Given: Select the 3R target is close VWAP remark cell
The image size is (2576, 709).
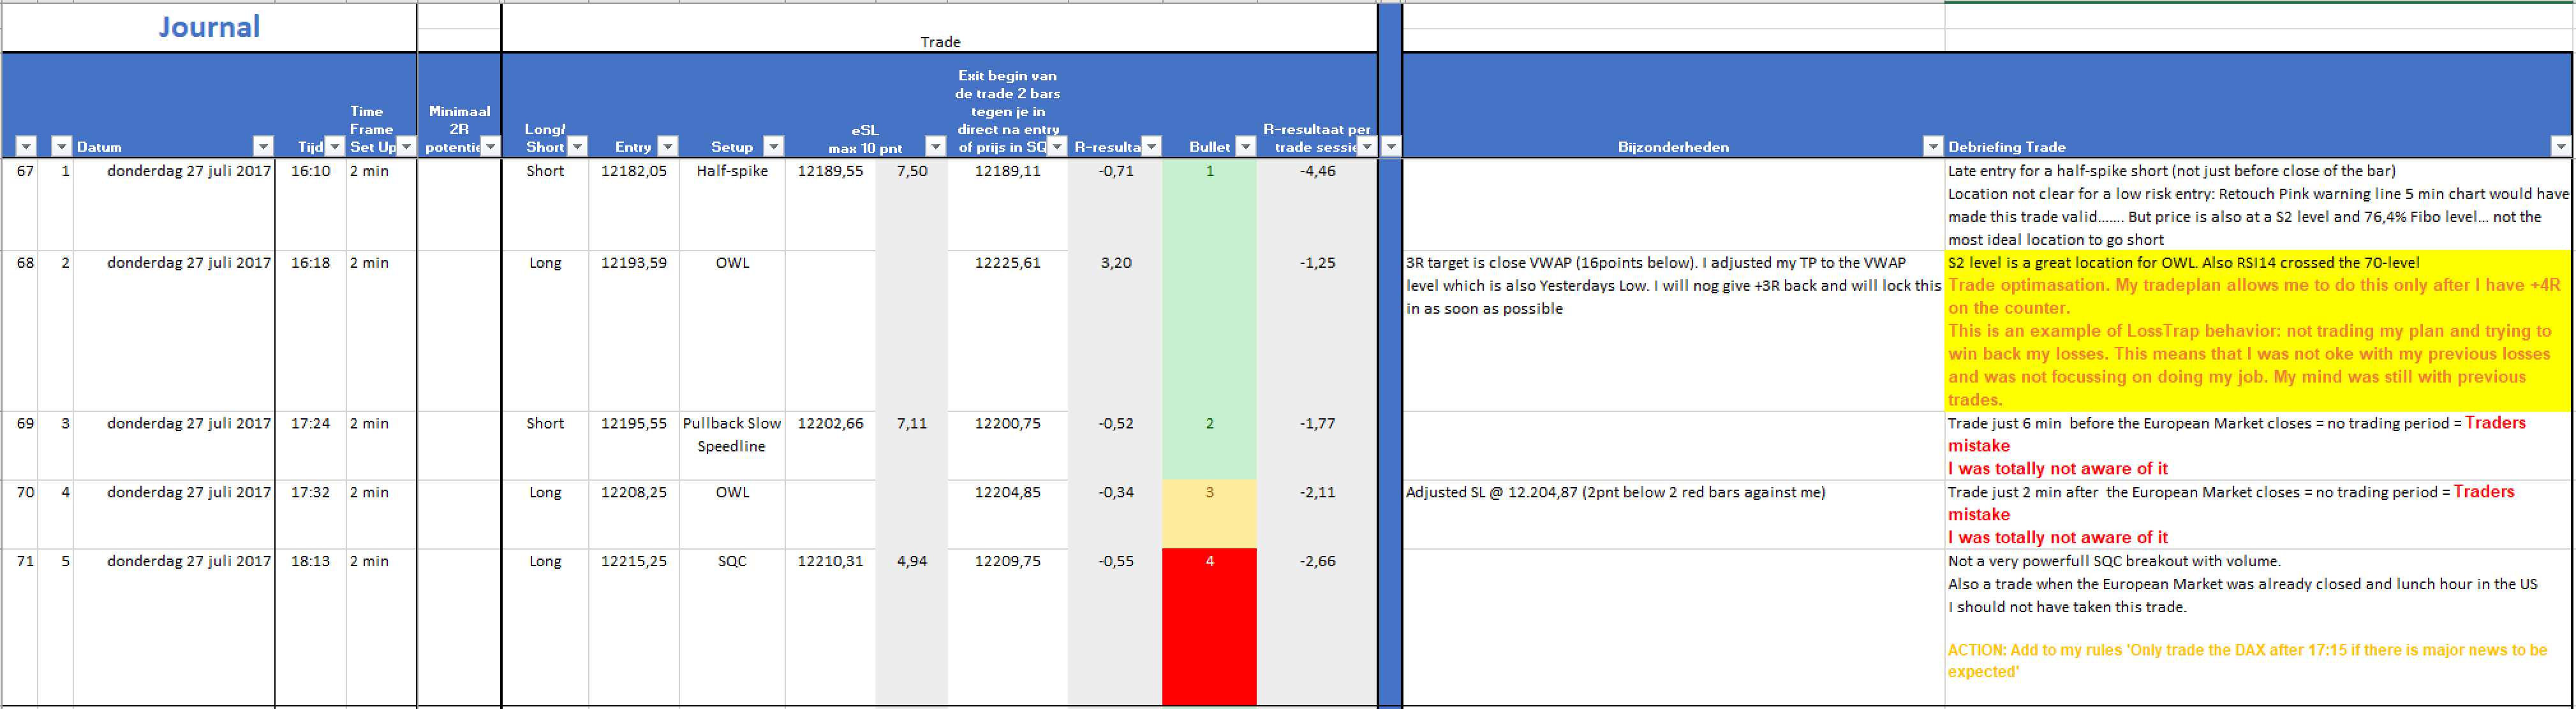Looking at the screenshot, I should pos(1673,331).
